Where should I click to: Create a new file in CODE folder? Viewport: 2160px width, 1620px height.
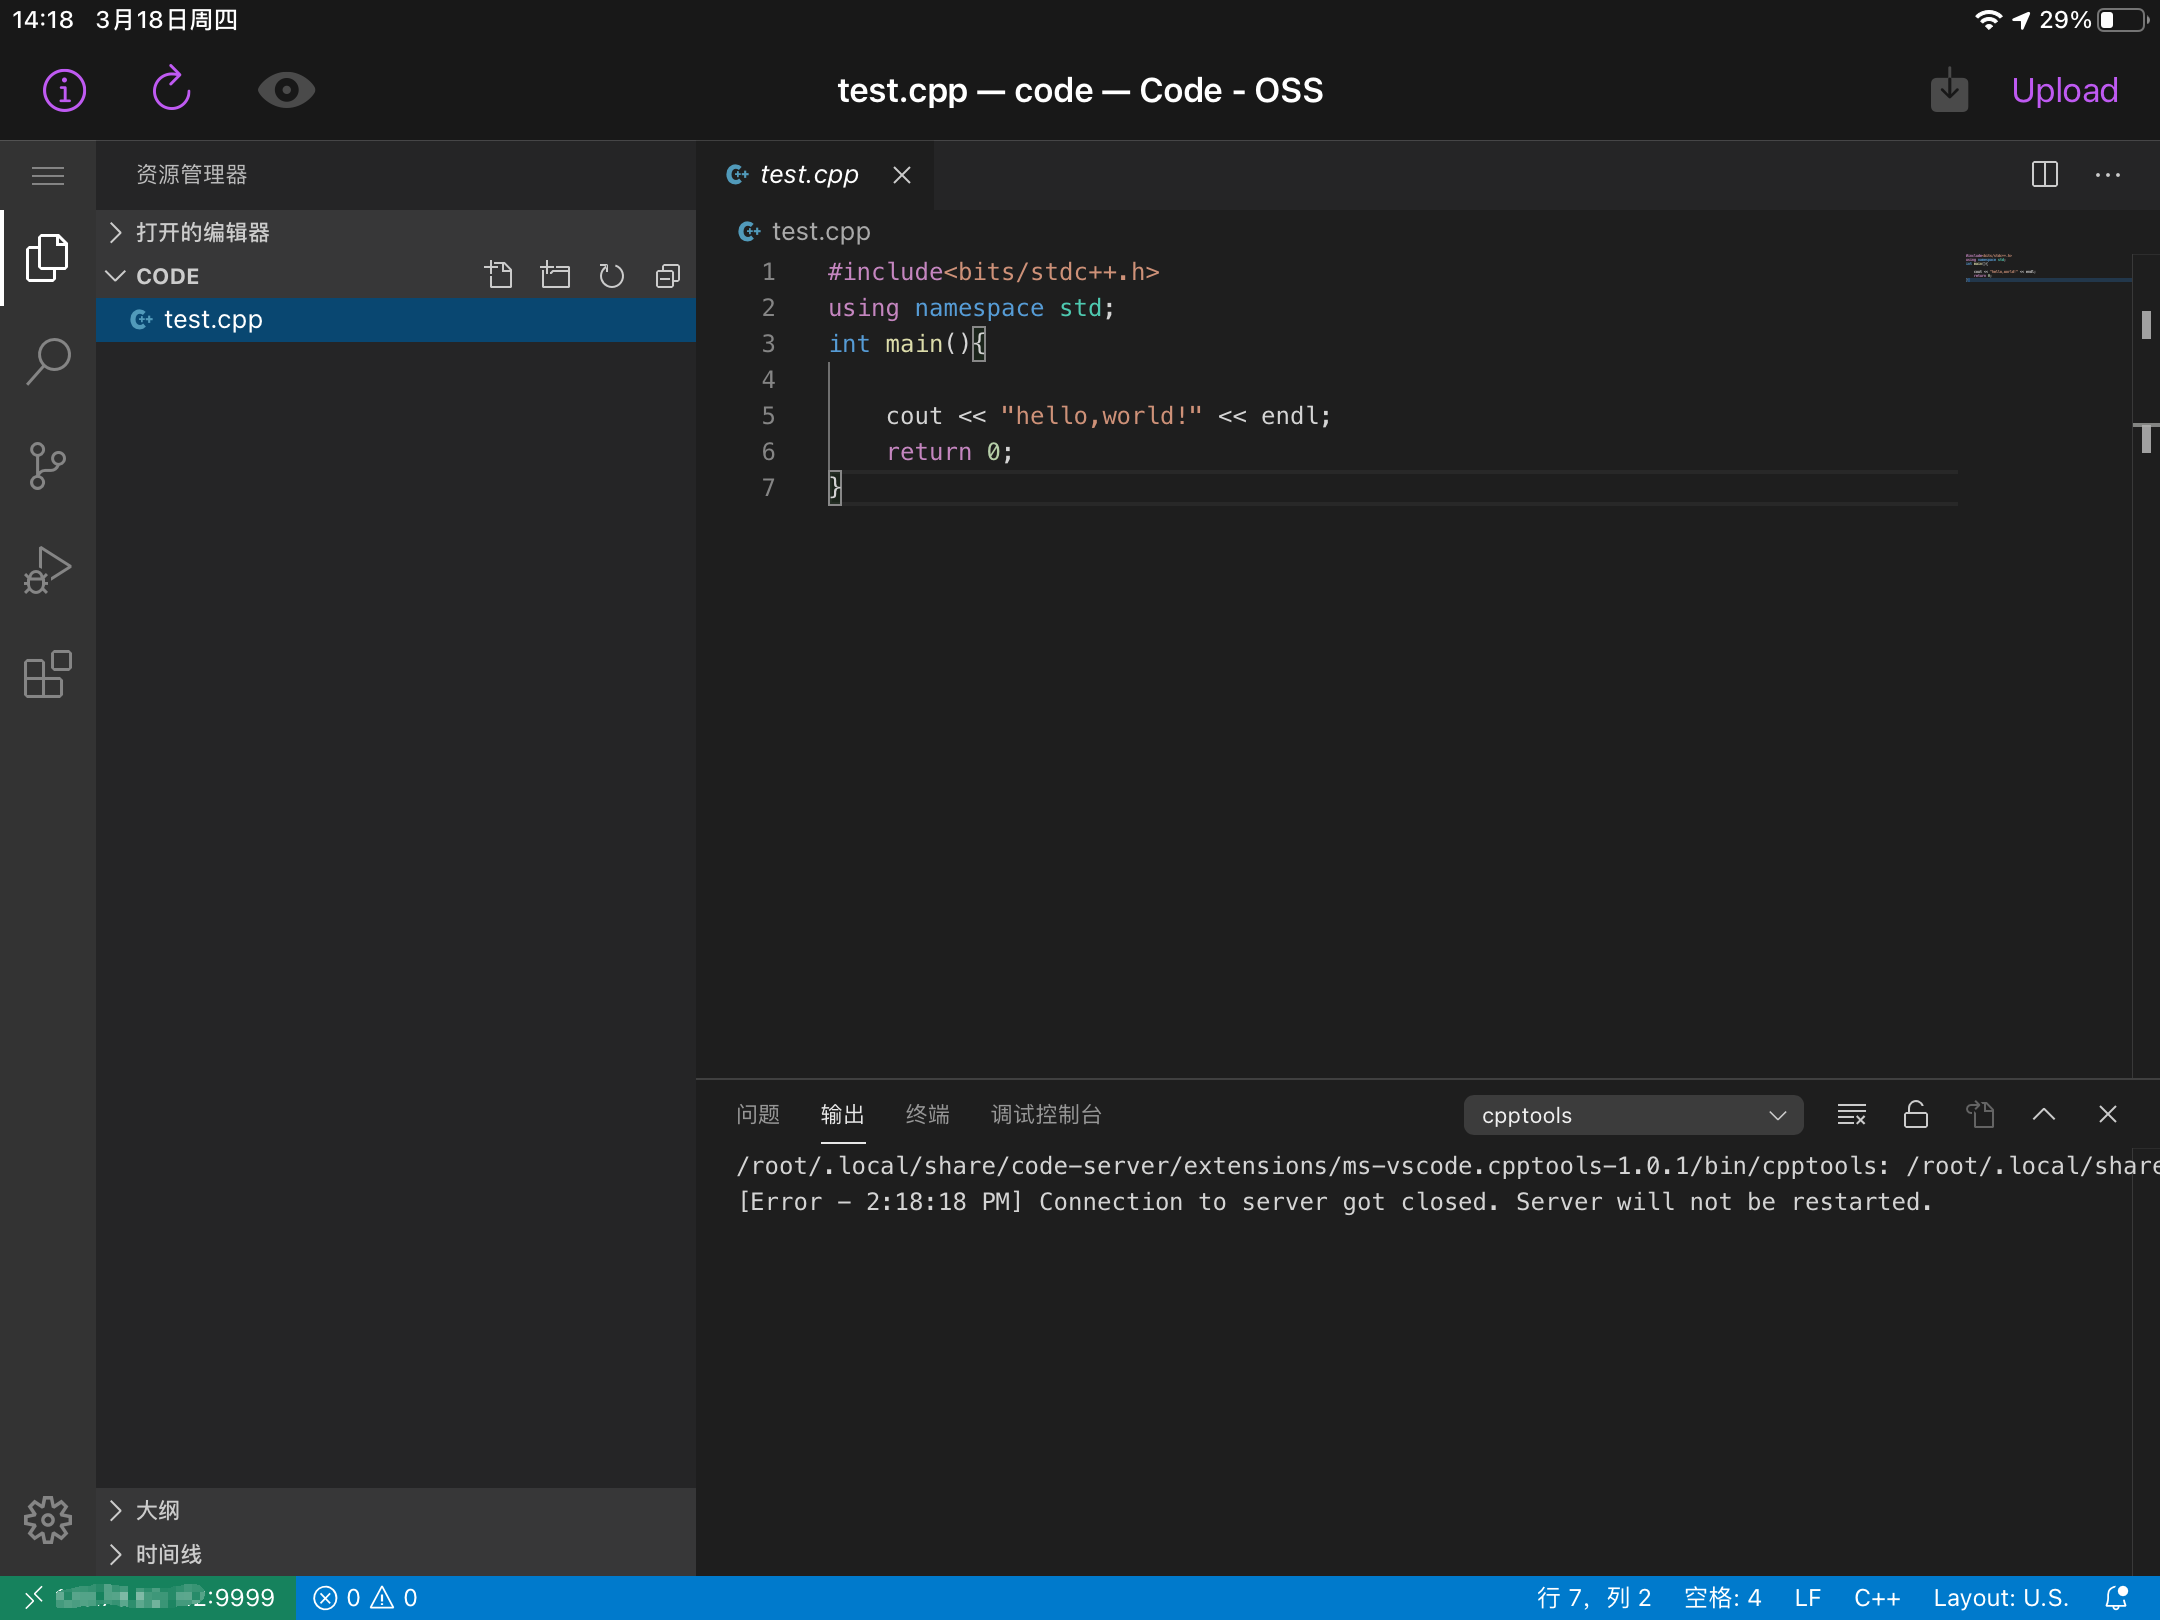pos(500,275)
